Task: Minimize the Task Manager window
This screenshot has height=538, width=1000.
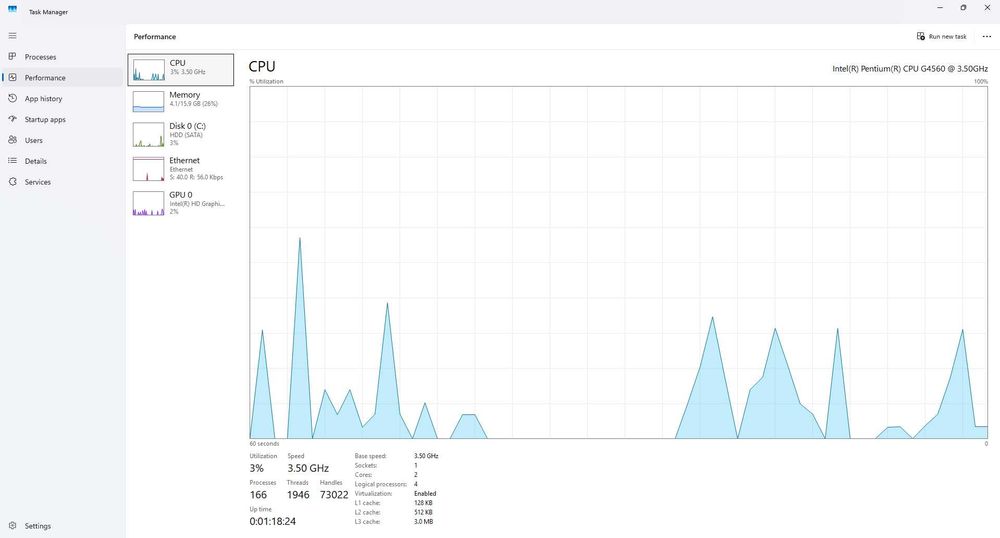Action: pyautogui.click(x=939, y=8)
